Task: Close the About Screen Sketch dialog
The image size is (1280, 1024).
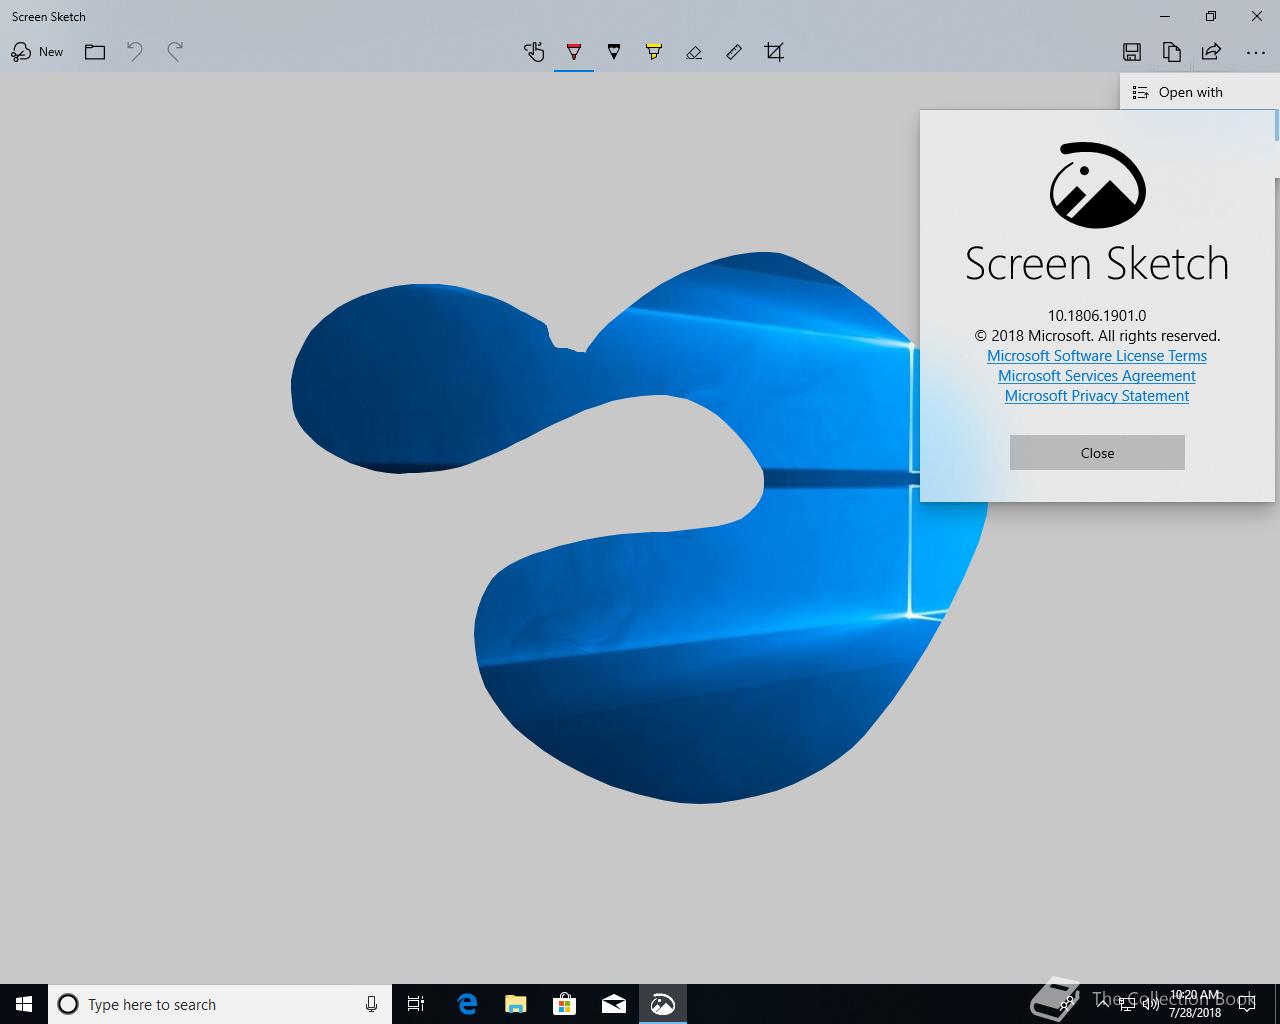Action: click(1097, 453)
